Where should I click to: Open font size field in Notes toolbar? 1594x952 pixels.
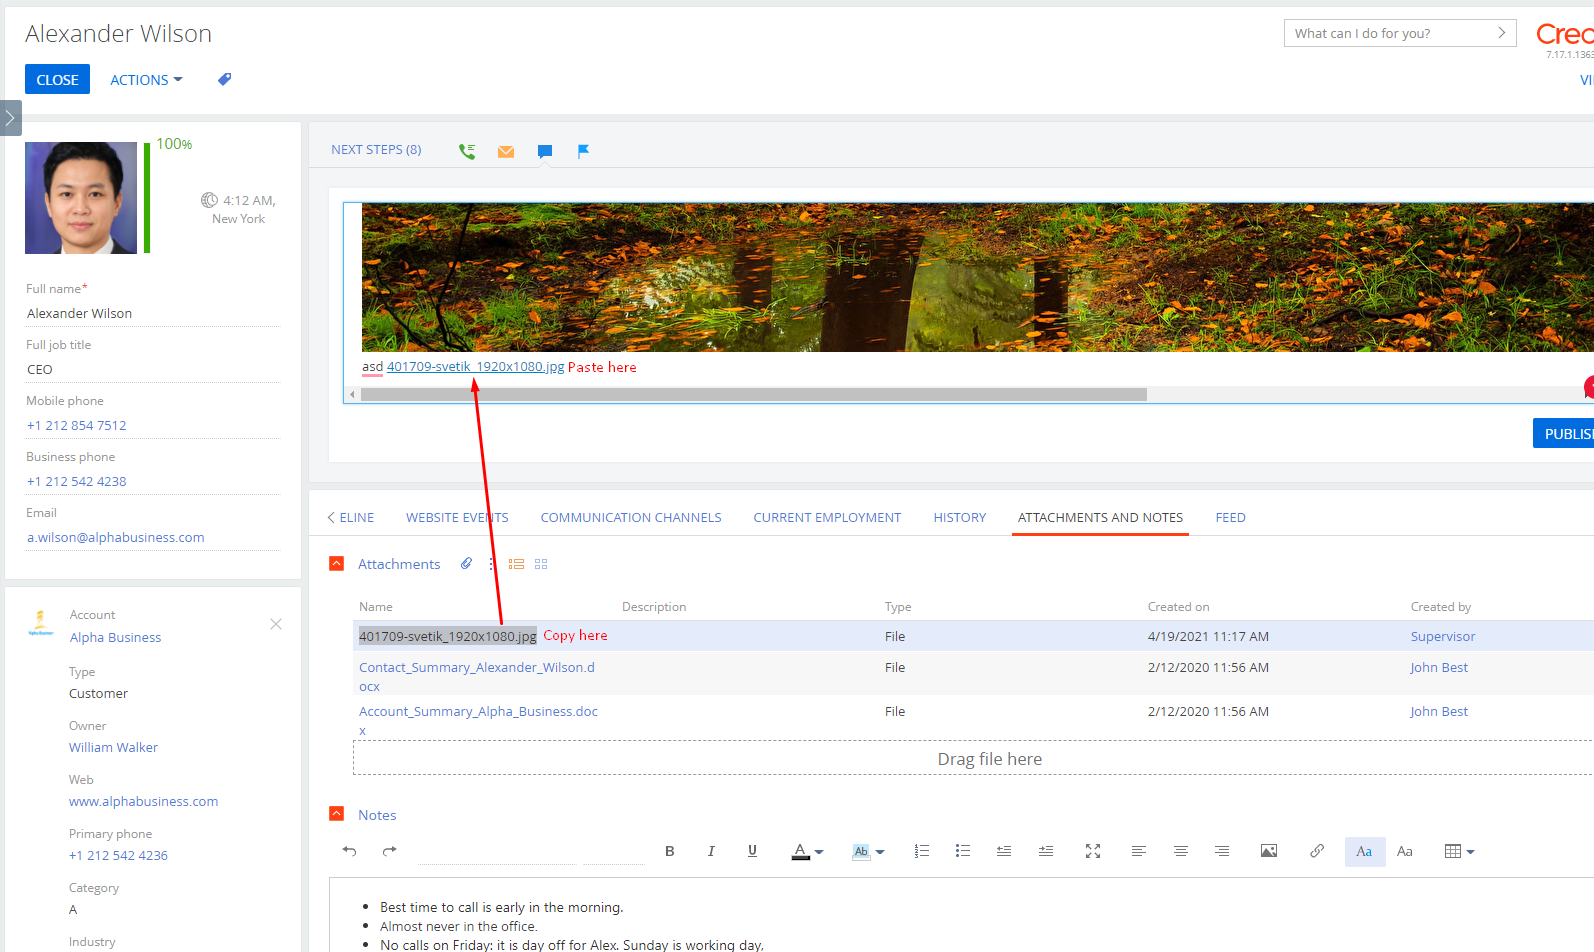pos(614,852)
